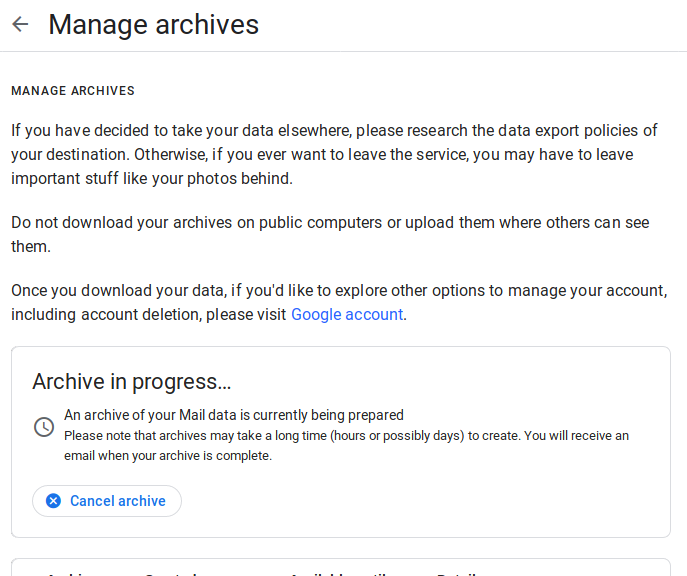Click the warning about public computers
This screenshot has width=687, height=576.
tap(330, 234)
